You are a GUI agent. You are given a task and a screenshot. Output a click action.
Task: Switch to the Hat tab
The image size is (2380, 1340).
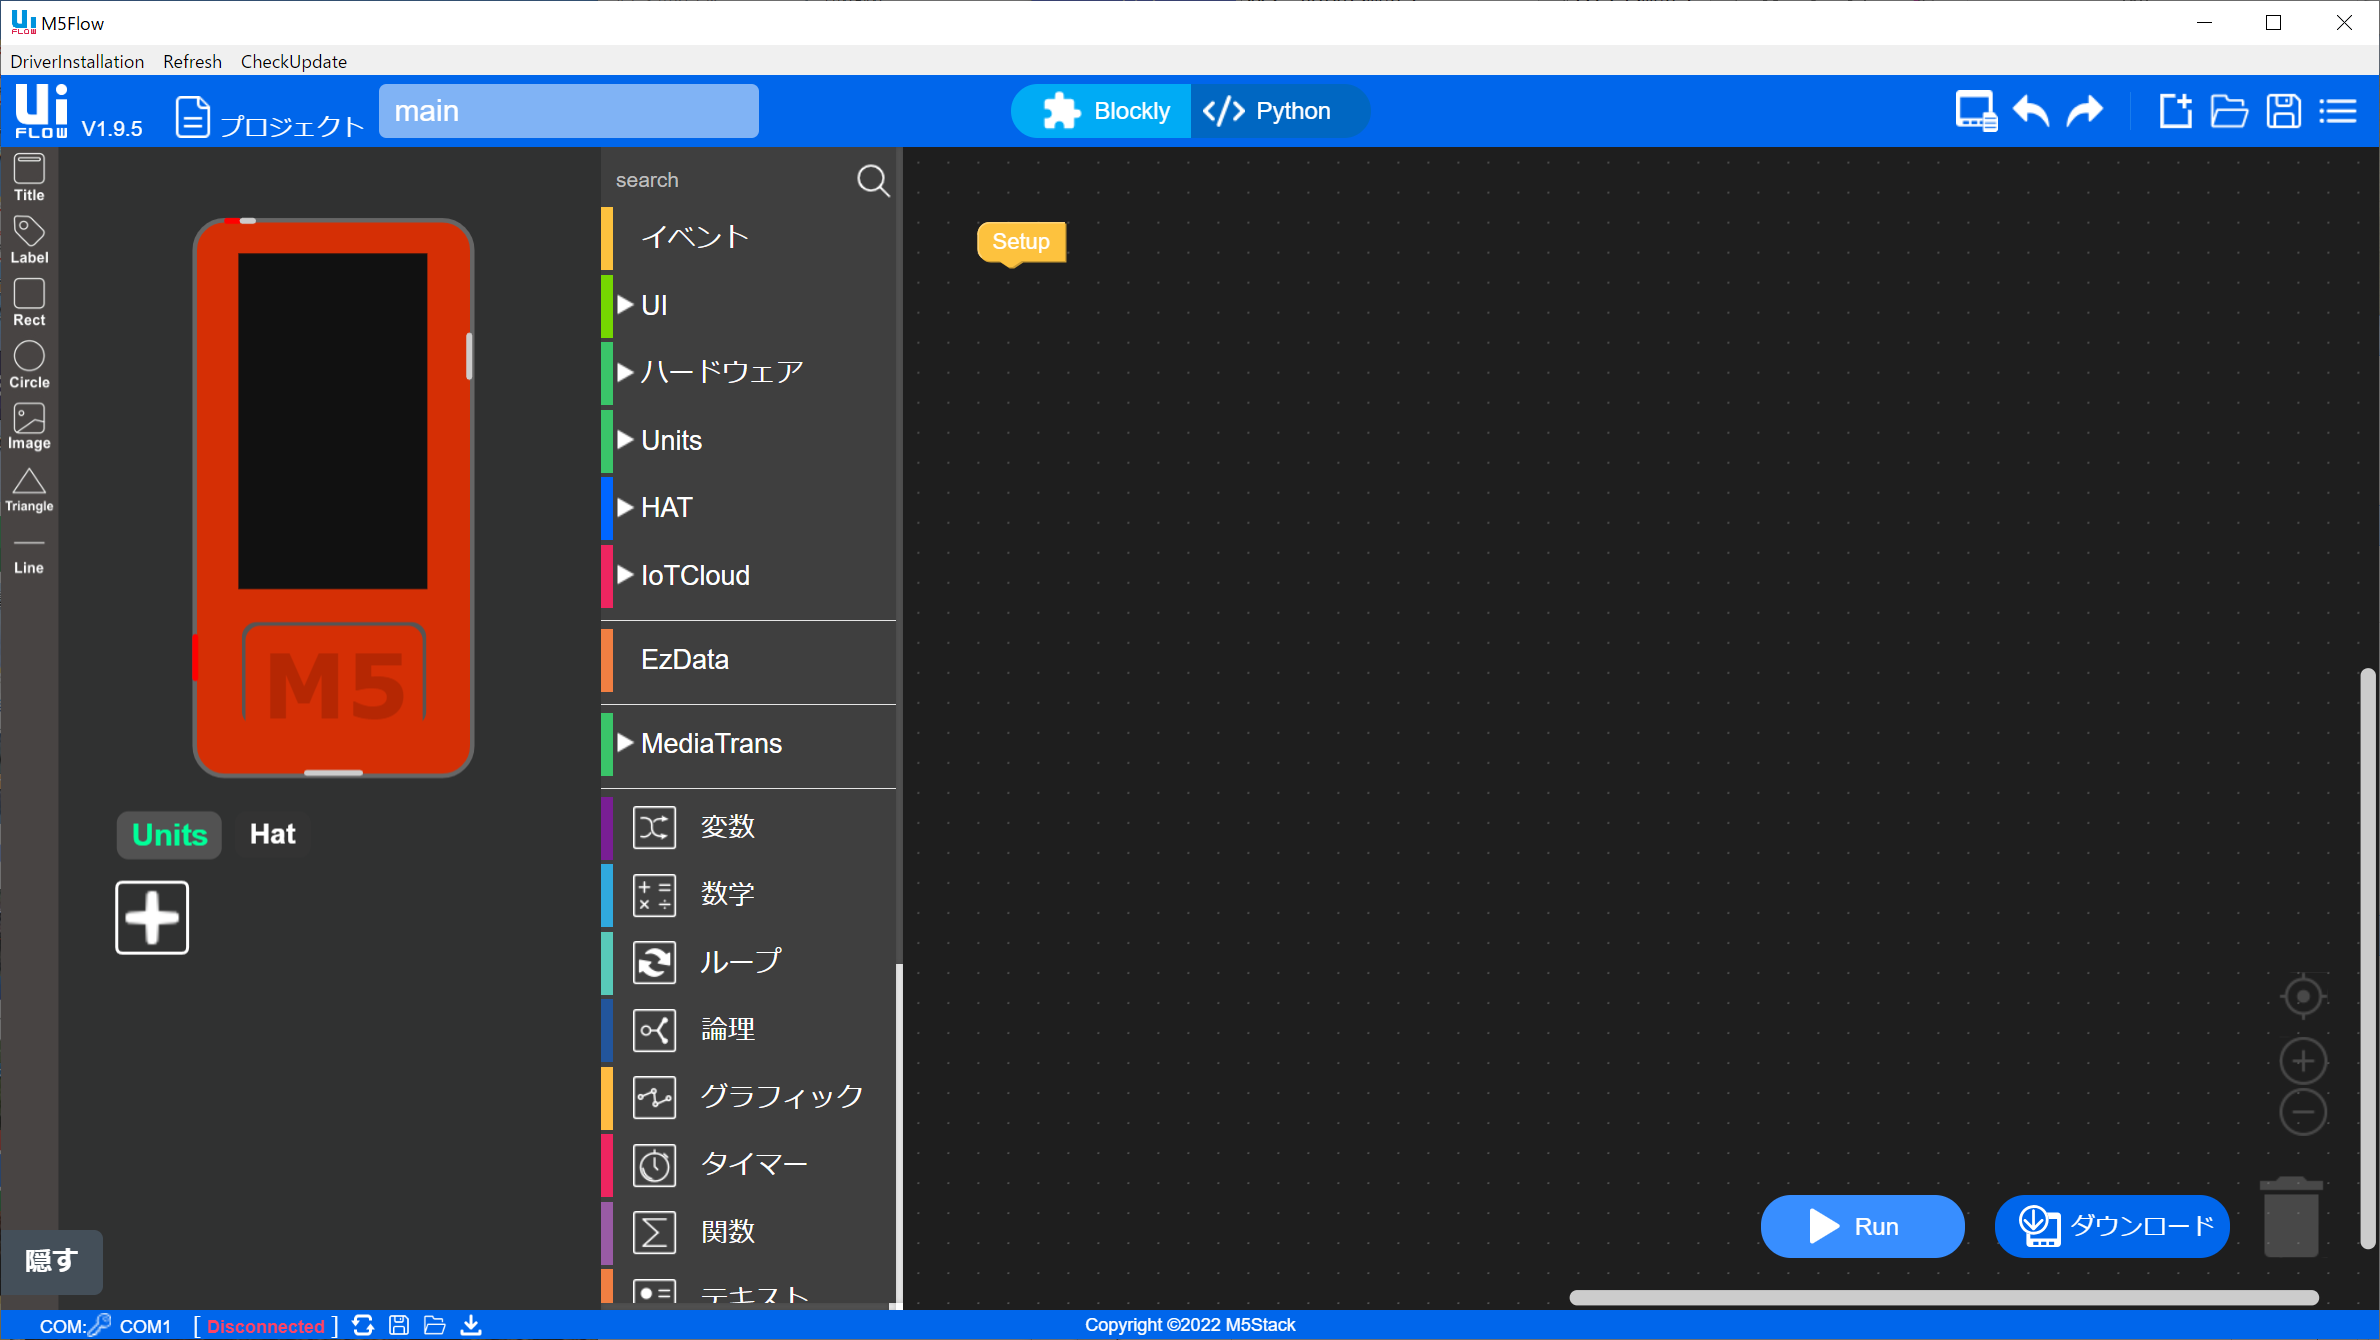coord(272,835)
